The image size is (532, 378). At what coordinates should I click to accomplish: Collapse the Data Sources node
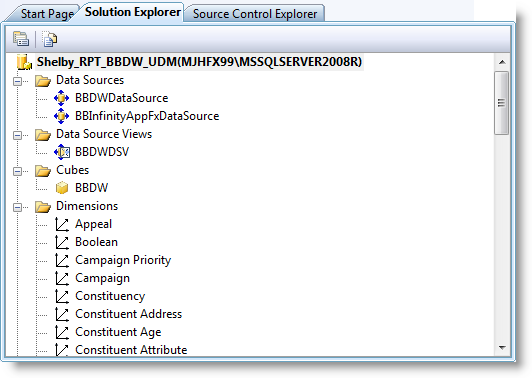click(17, 81)
